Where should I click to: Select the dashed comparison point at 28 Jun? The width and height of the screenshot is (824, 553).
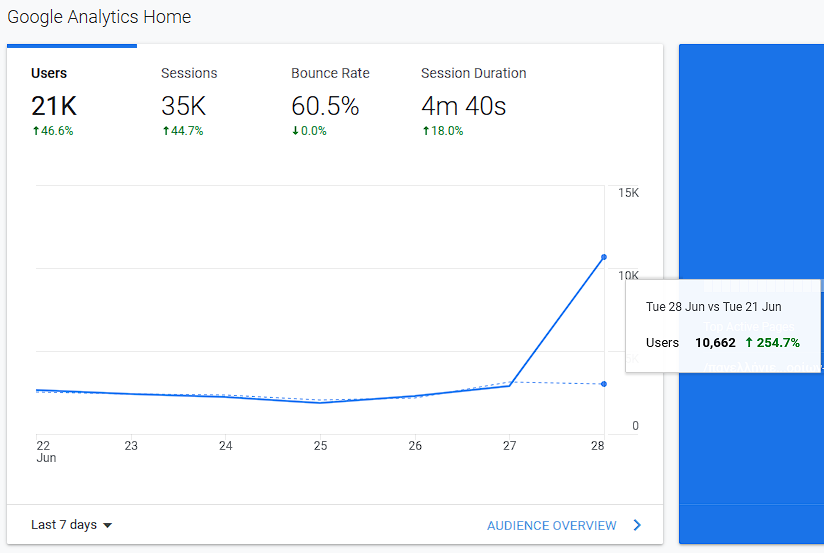coord(604,384)
